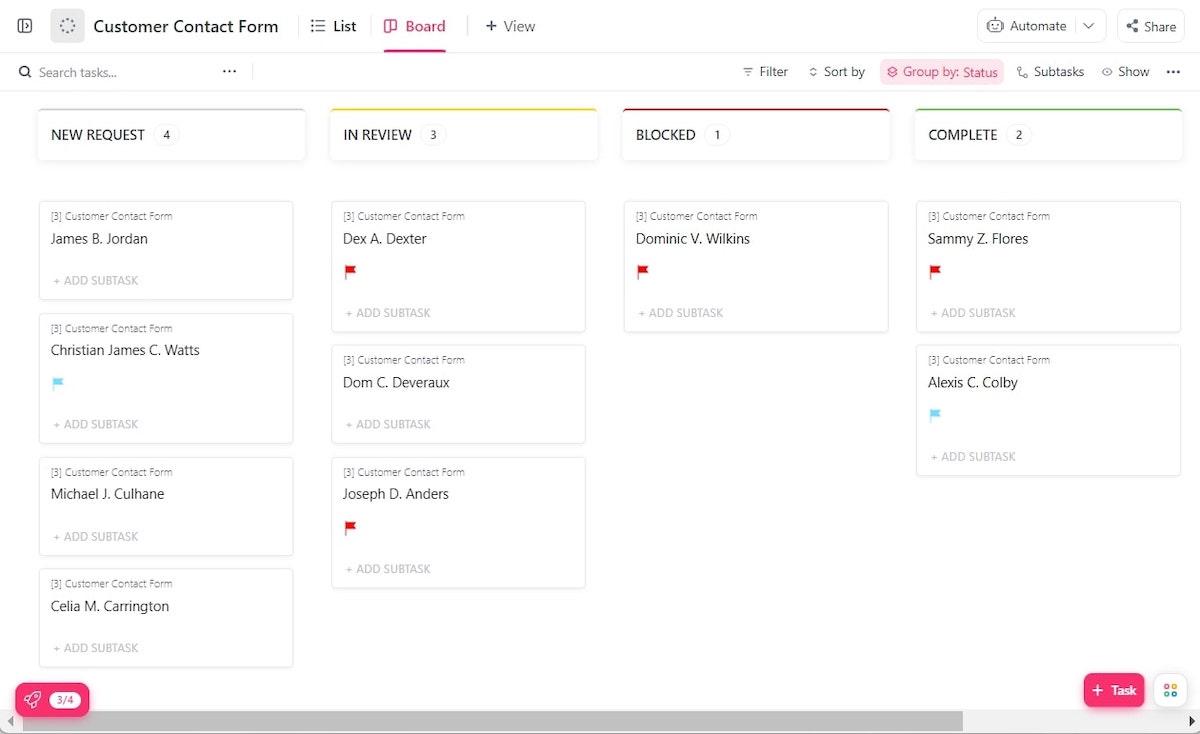Open the Sort by menu

(x=835, y=72)
